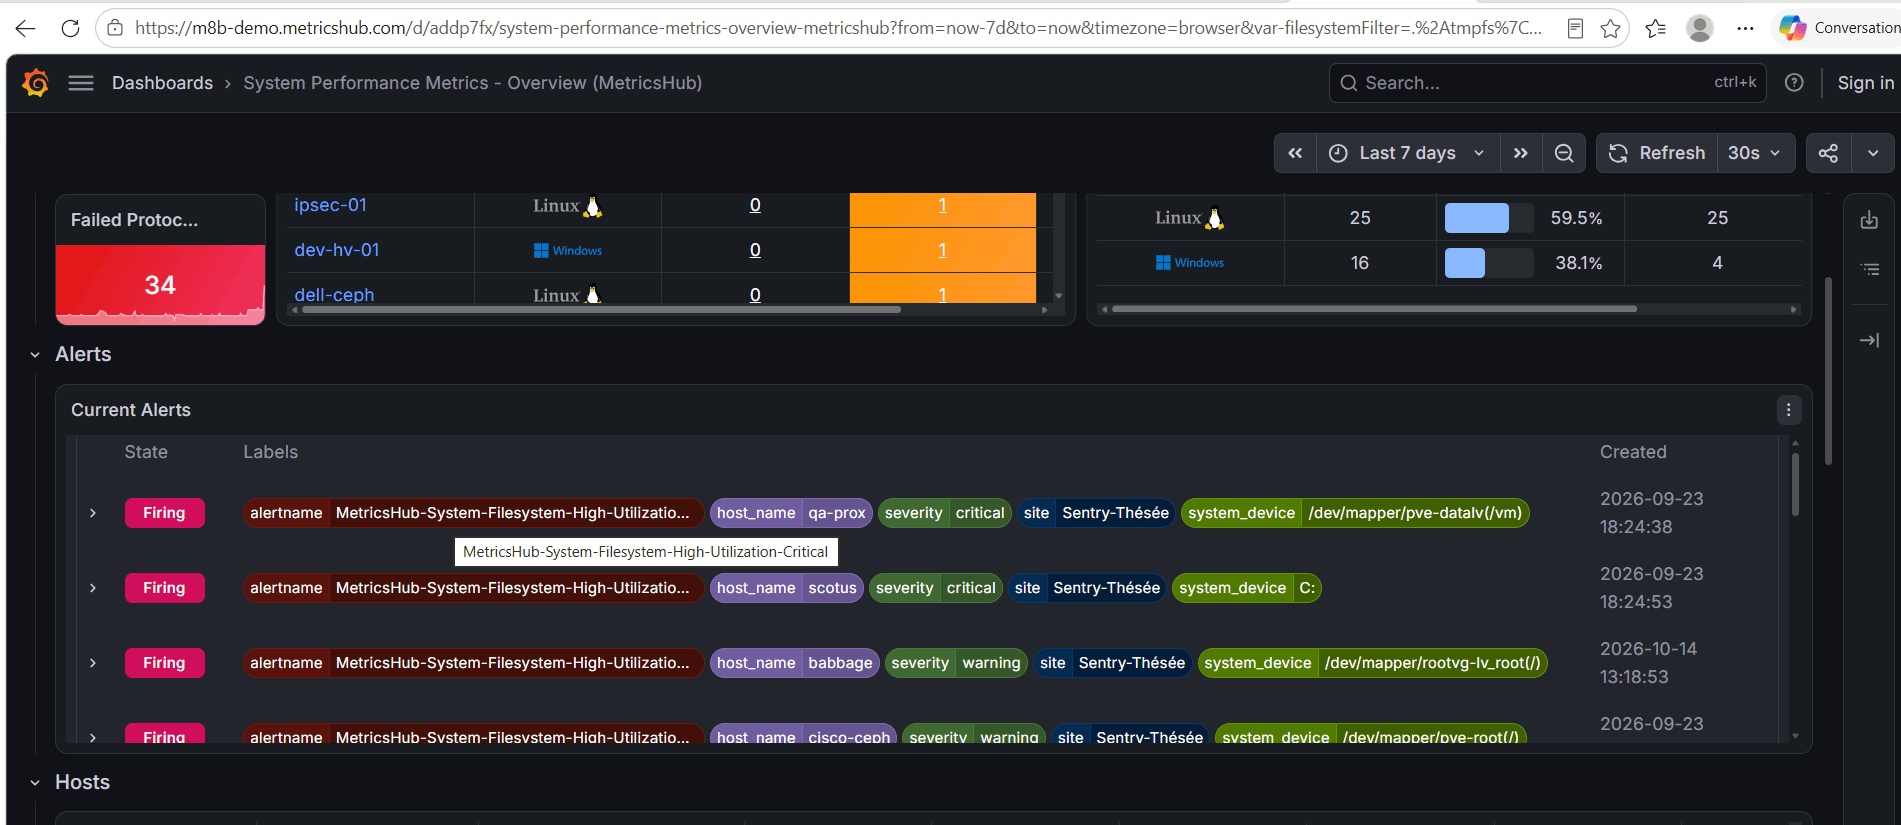
Task: Open the 30s refresh interval dropdown
Action: pyautogui.click(x=1755, y=153)
